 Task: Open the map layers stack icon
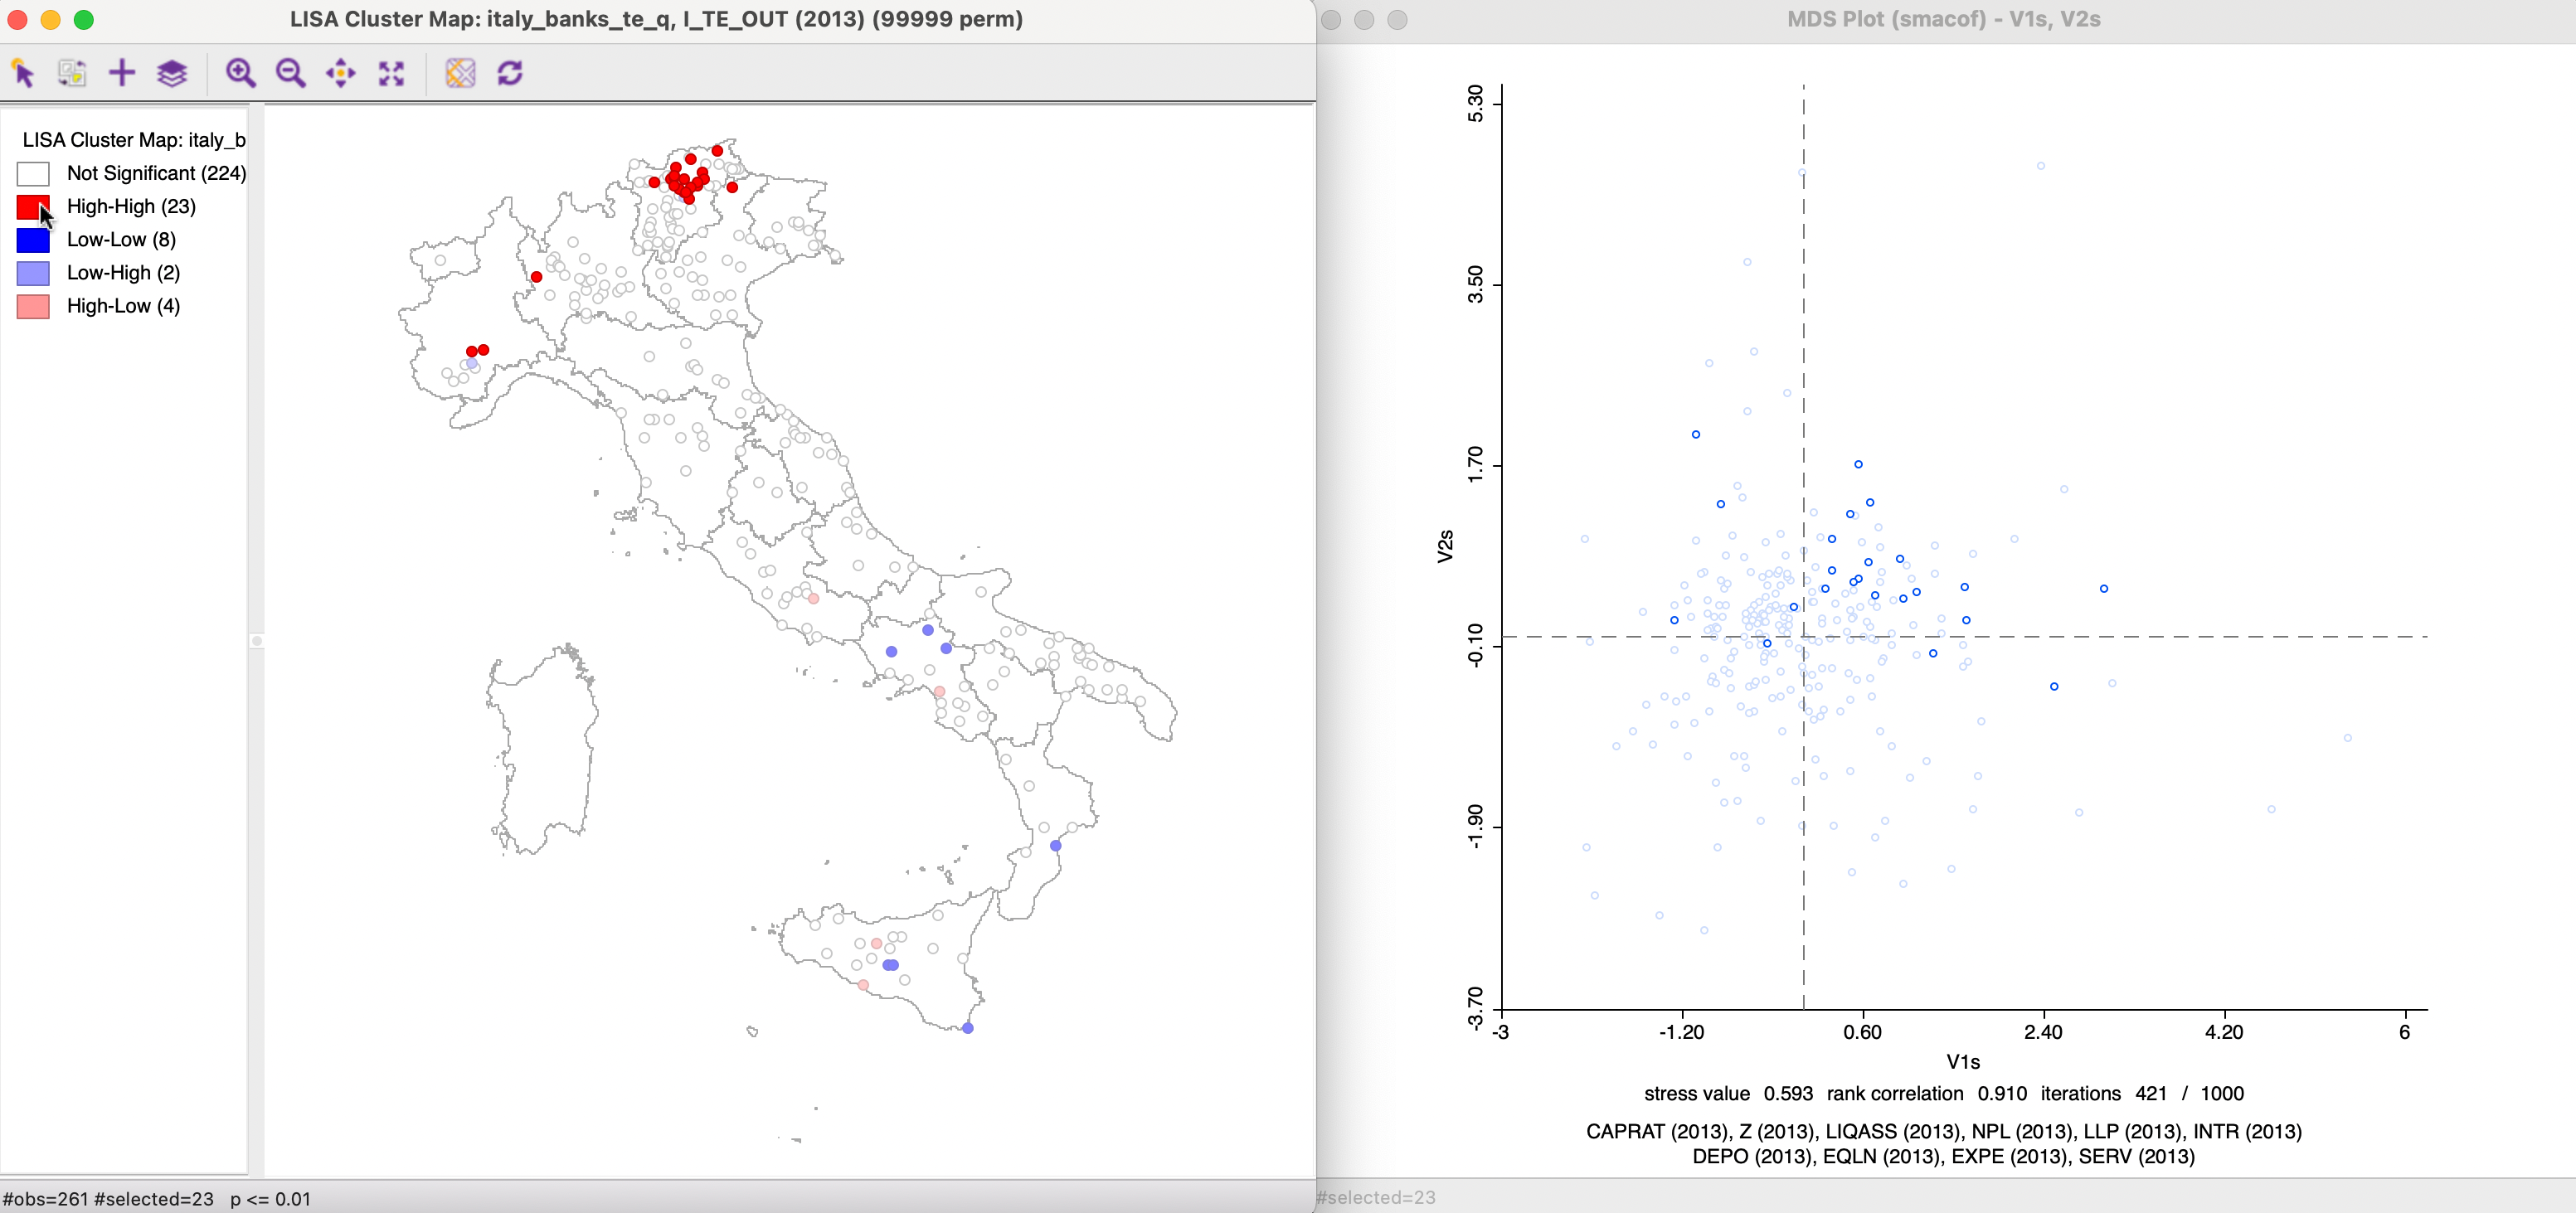click(x=172, y=73)
